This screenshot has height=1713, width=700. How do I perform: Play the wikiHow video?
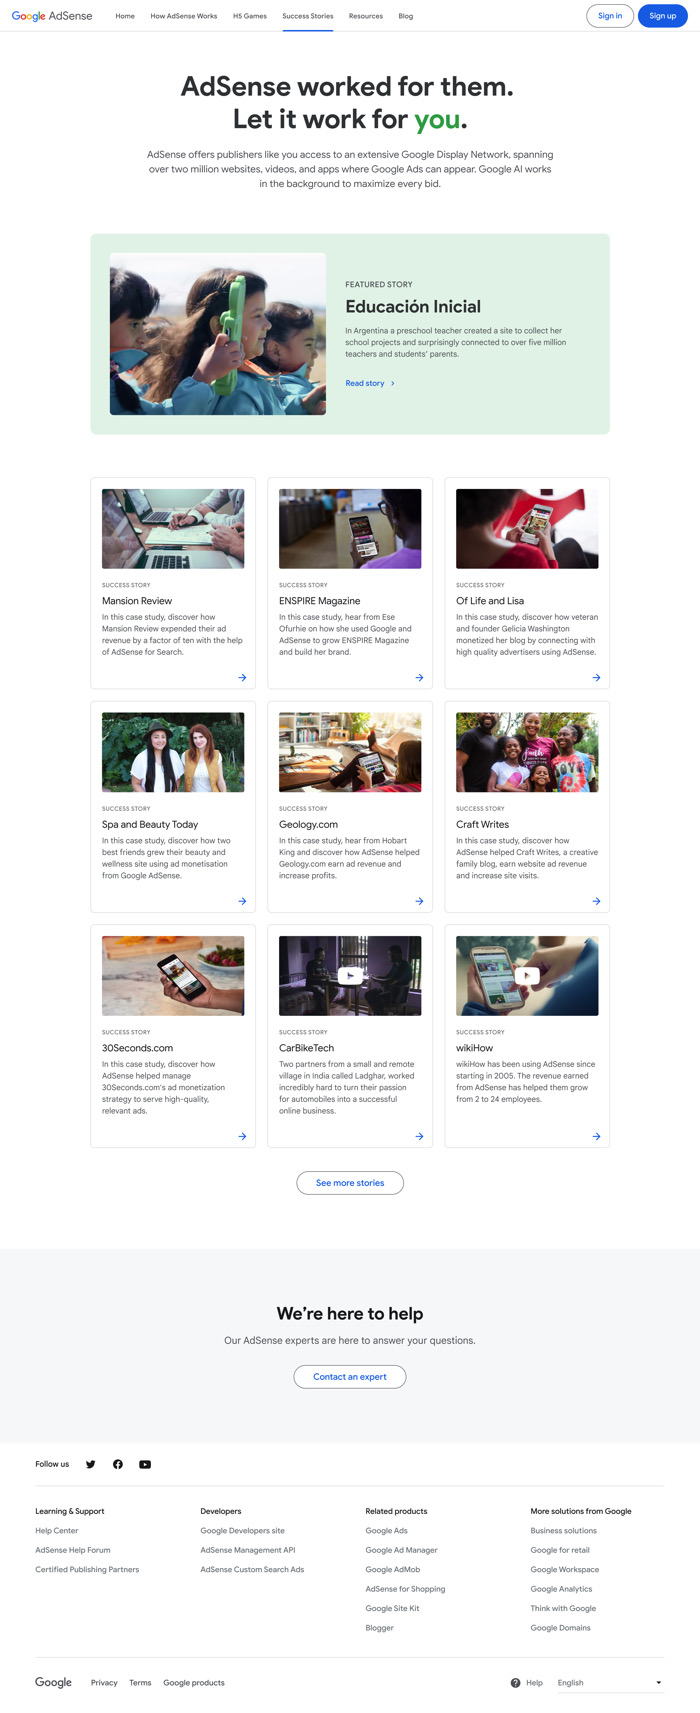527,976
